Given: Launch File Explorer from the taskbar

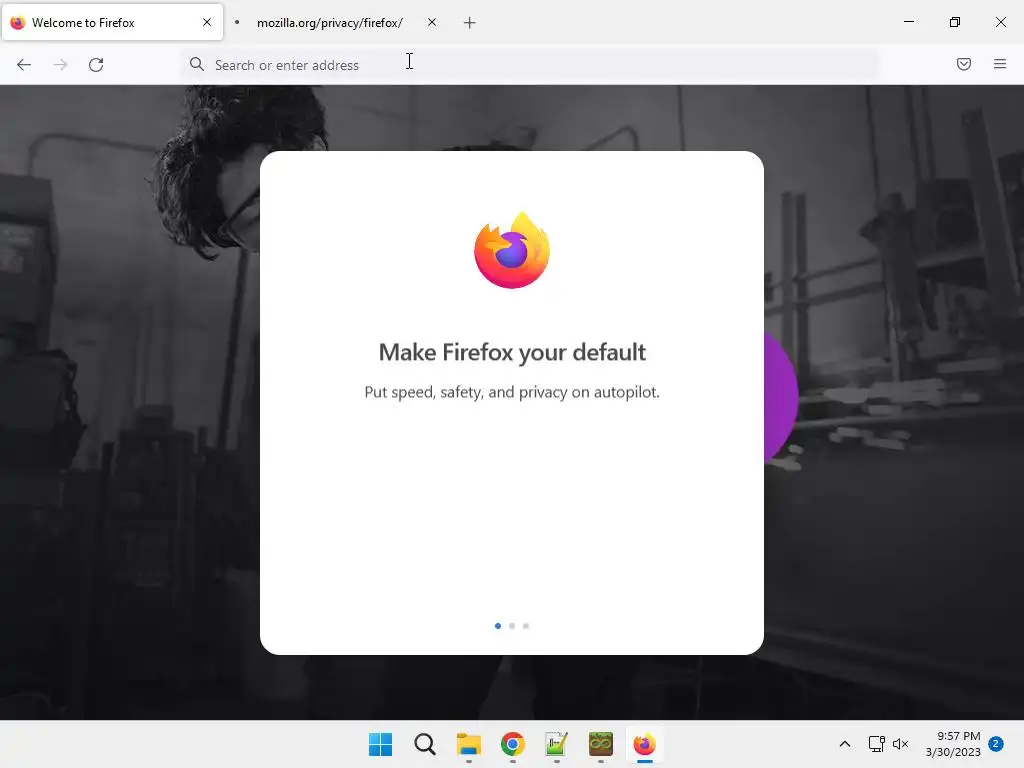Looking at the screenshot, I should 468,744.
